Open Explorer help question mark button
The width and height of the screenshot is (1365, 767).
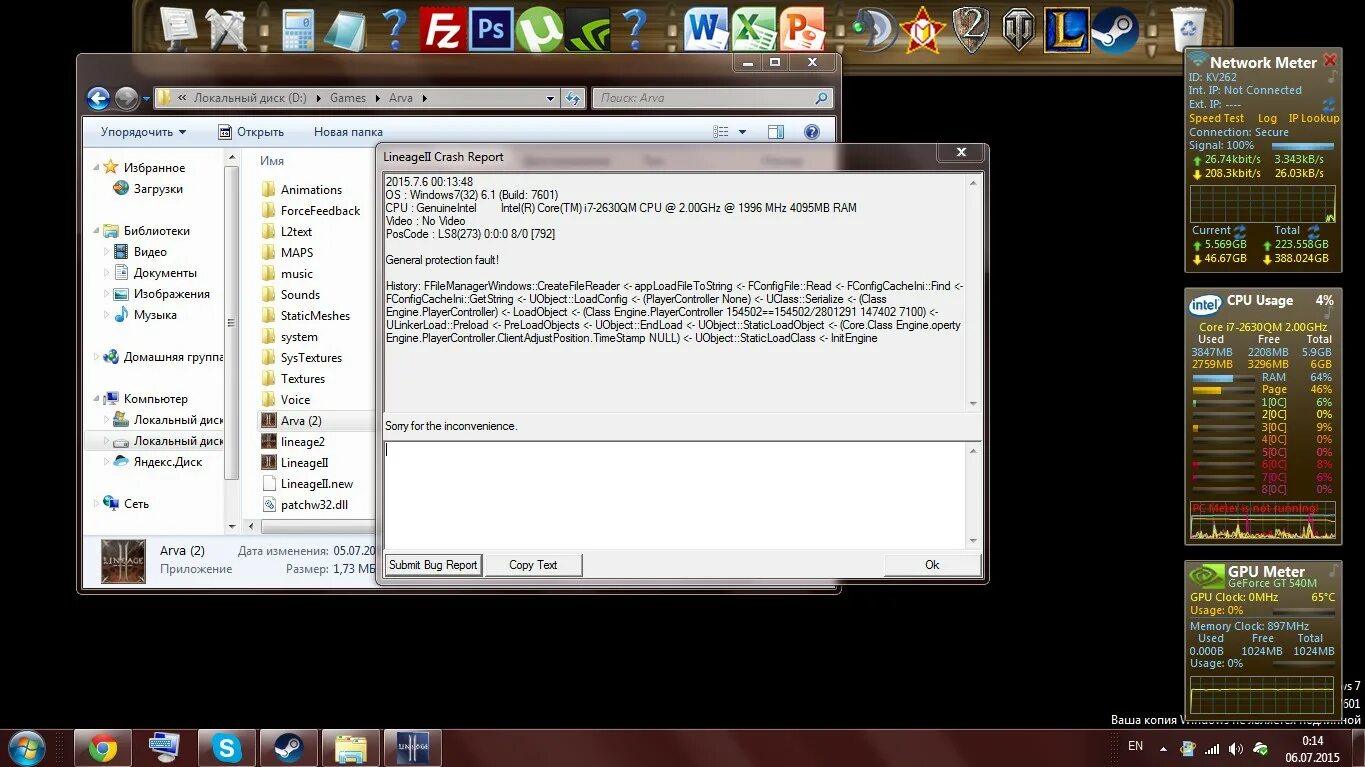[812, 132]
